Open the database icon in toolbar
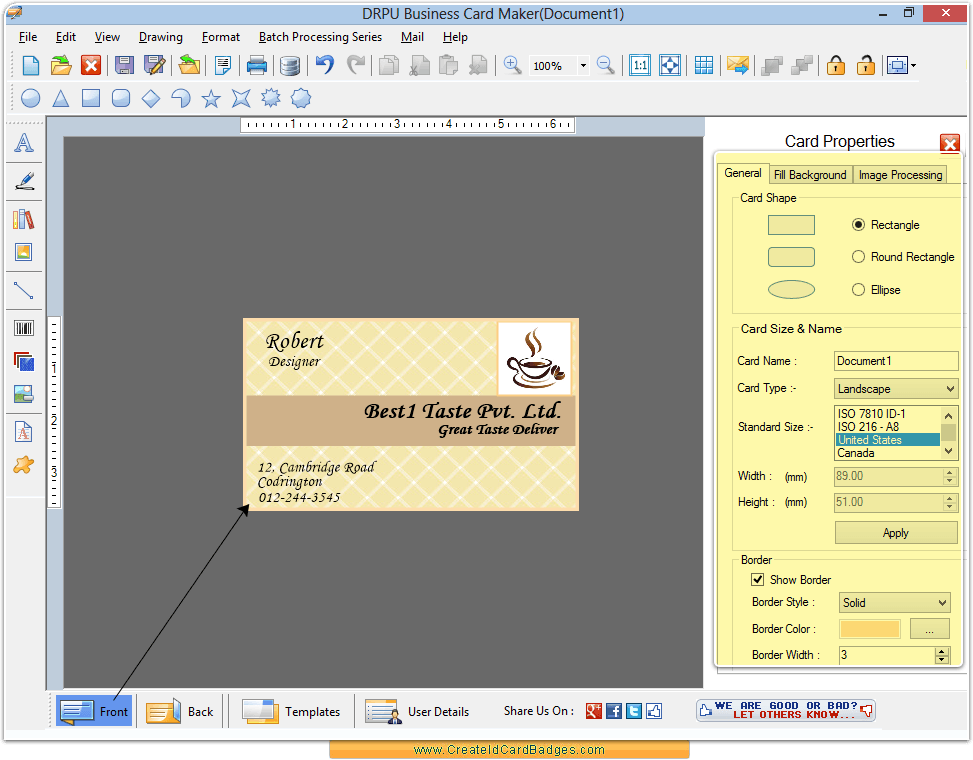 (290, 65)
